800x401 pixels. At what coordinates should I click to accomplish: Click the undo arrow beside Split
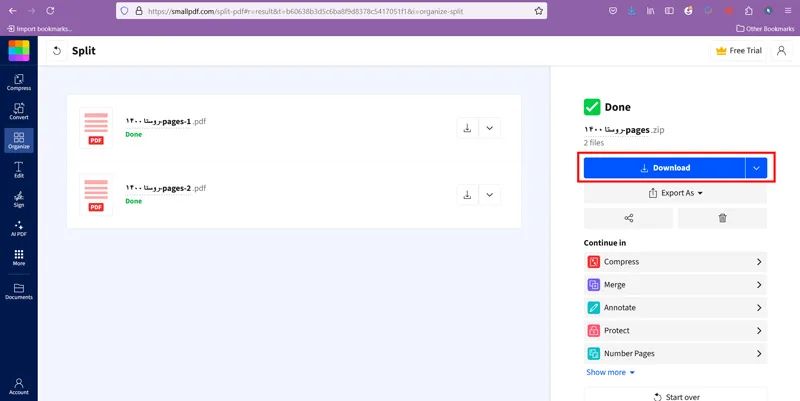coord(57,51)
